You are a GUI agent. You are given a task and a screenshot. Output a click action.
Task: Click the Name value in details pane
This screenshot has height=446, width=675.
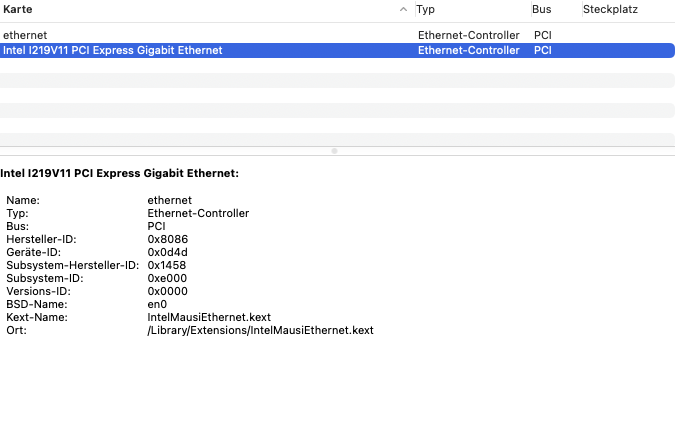pyautogui.click(x=169, y=200)
